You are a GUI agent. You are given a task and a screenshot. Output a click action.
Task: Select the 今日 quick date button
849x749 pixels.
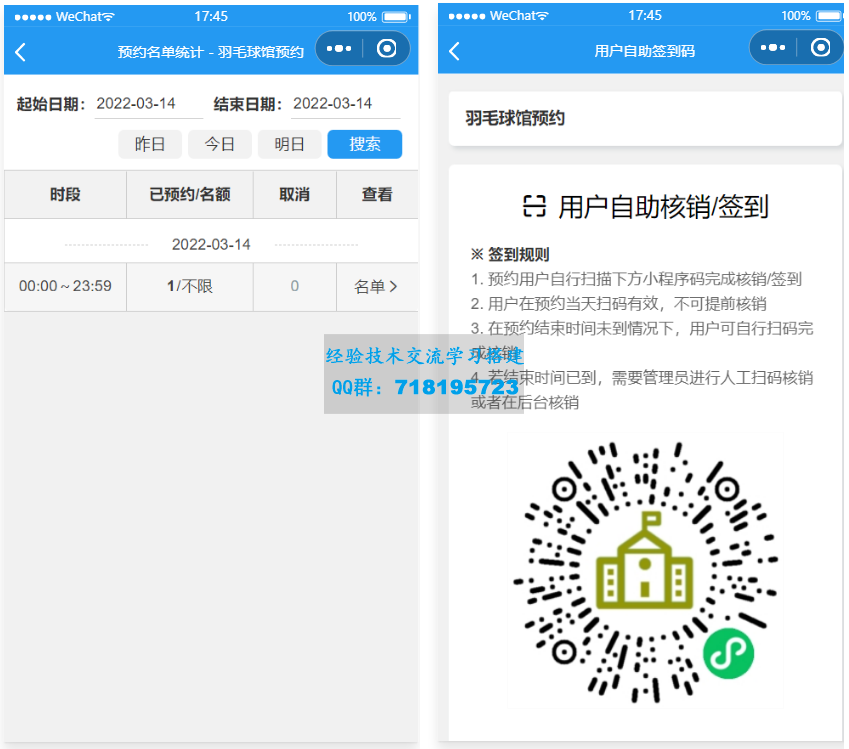[220, 144]
